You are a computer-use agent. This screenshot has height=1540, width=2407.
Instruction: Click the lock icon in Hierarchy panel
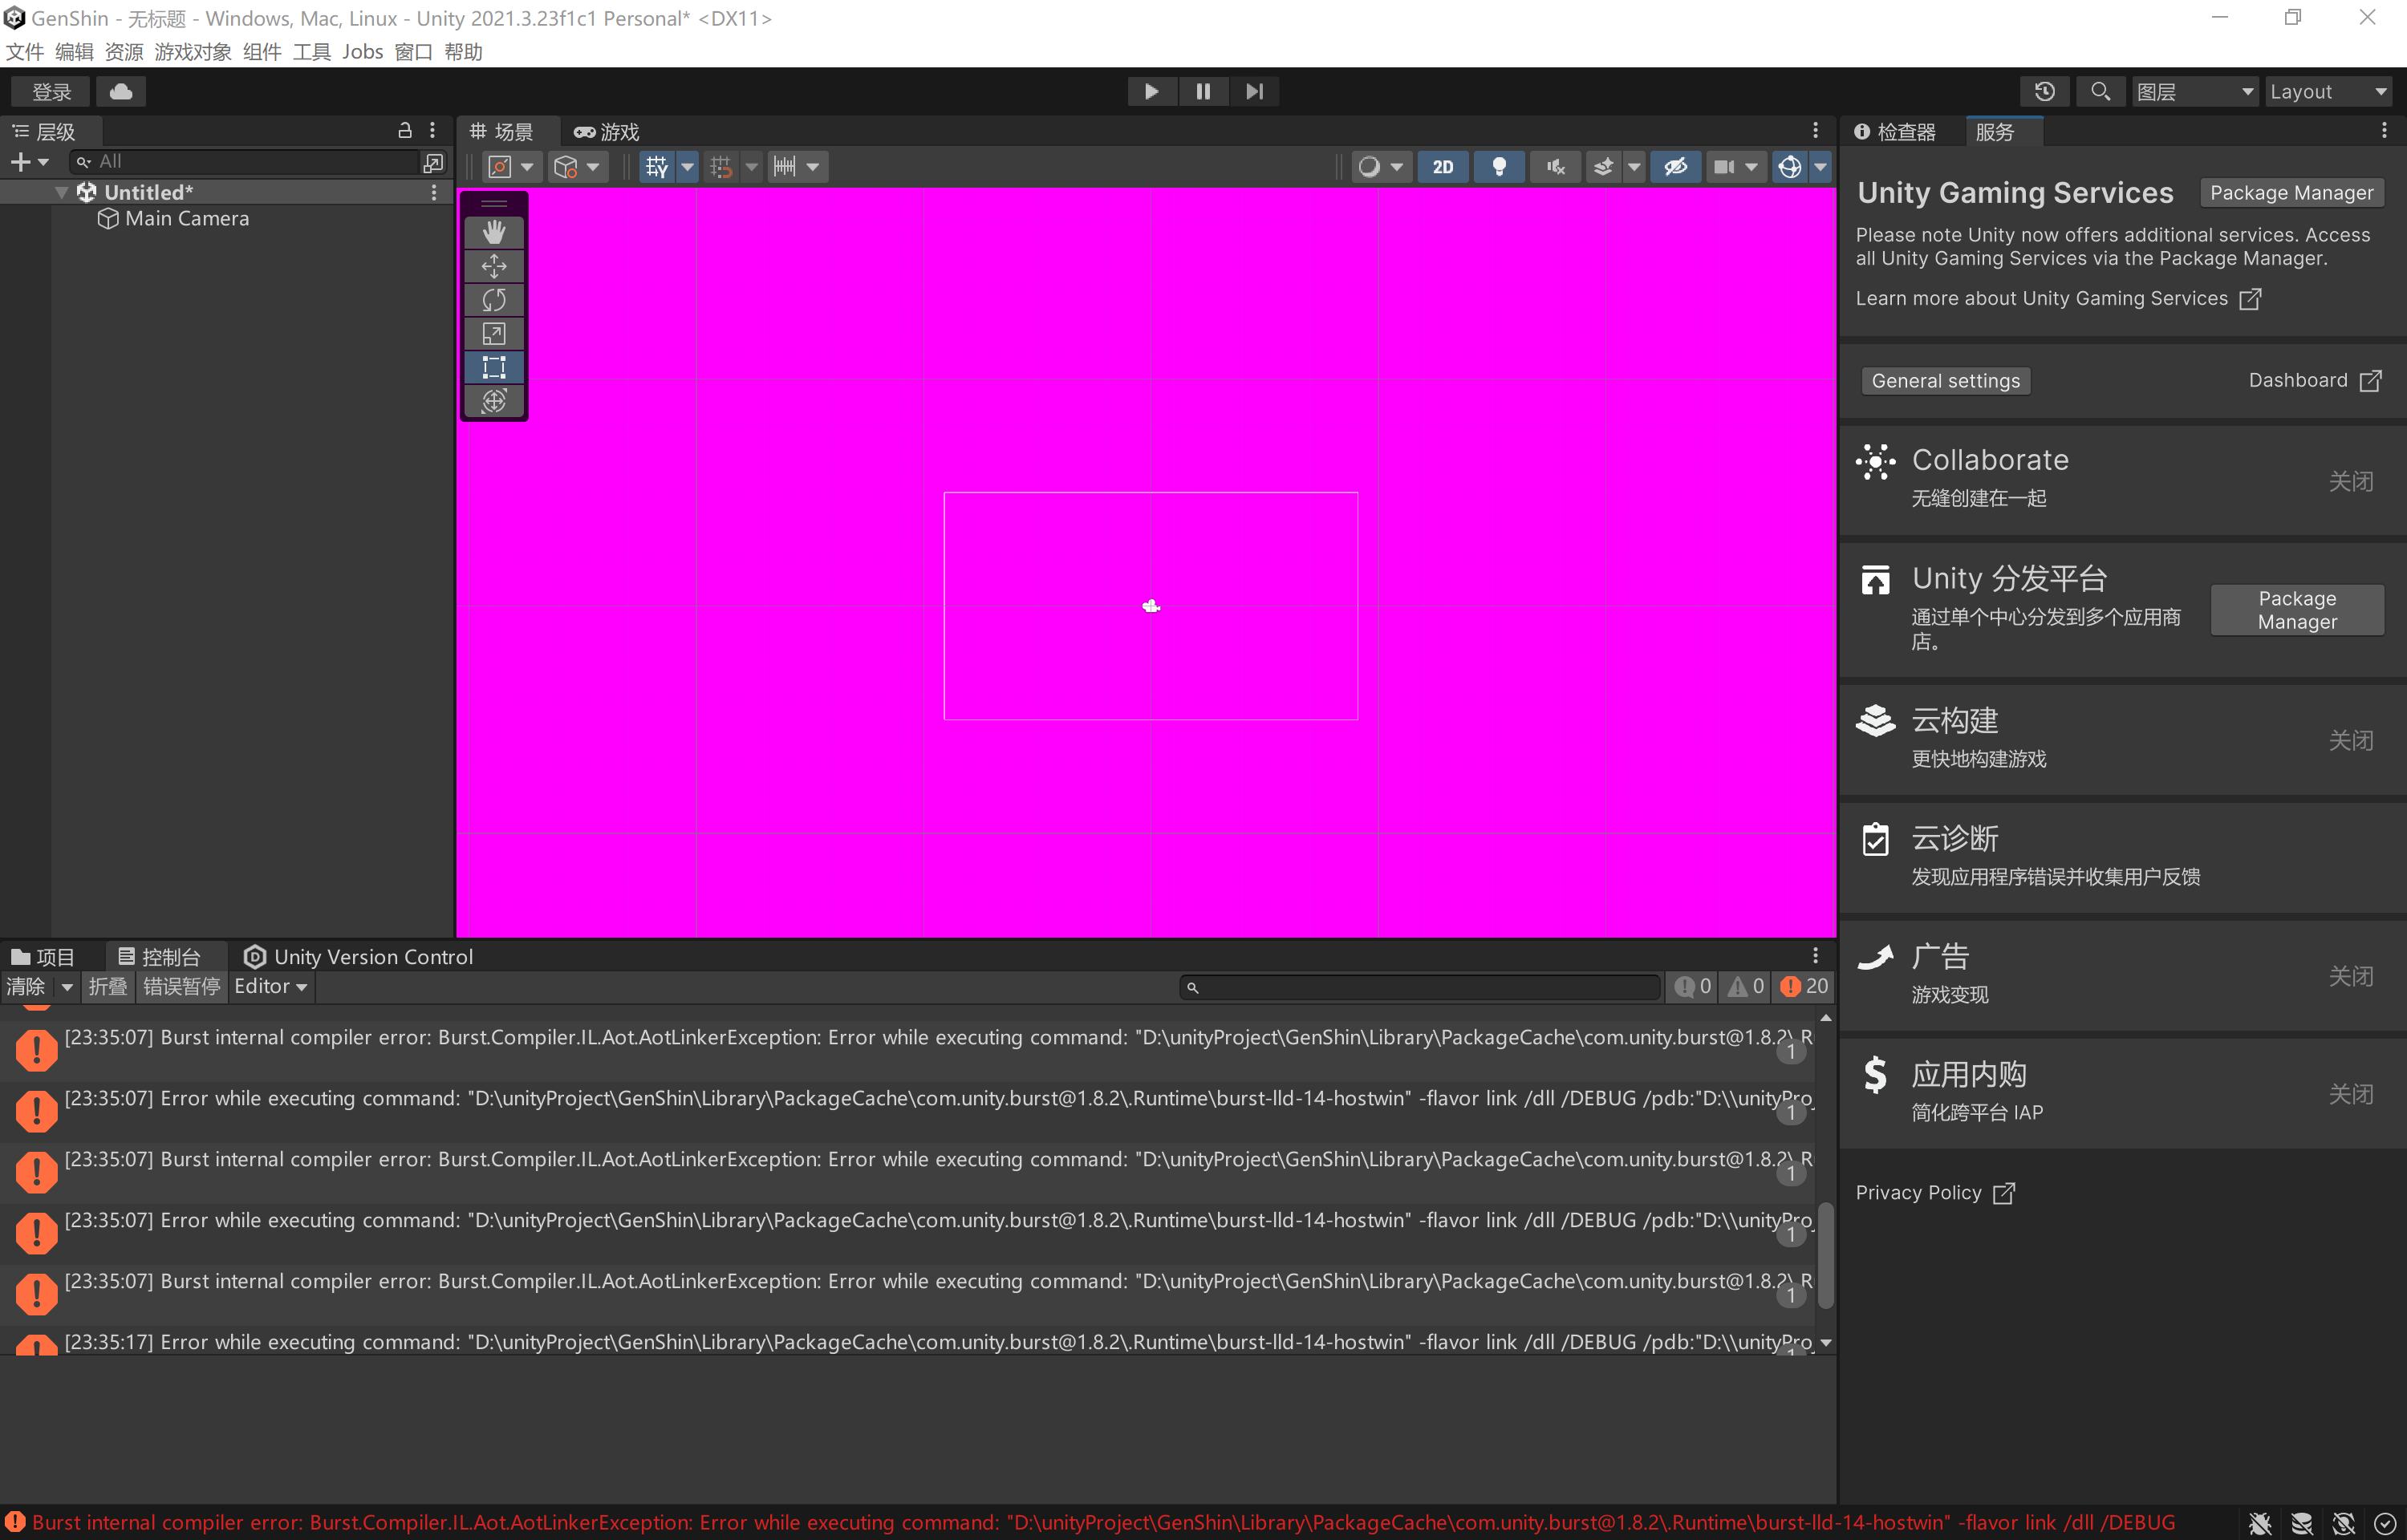point(405,131)
